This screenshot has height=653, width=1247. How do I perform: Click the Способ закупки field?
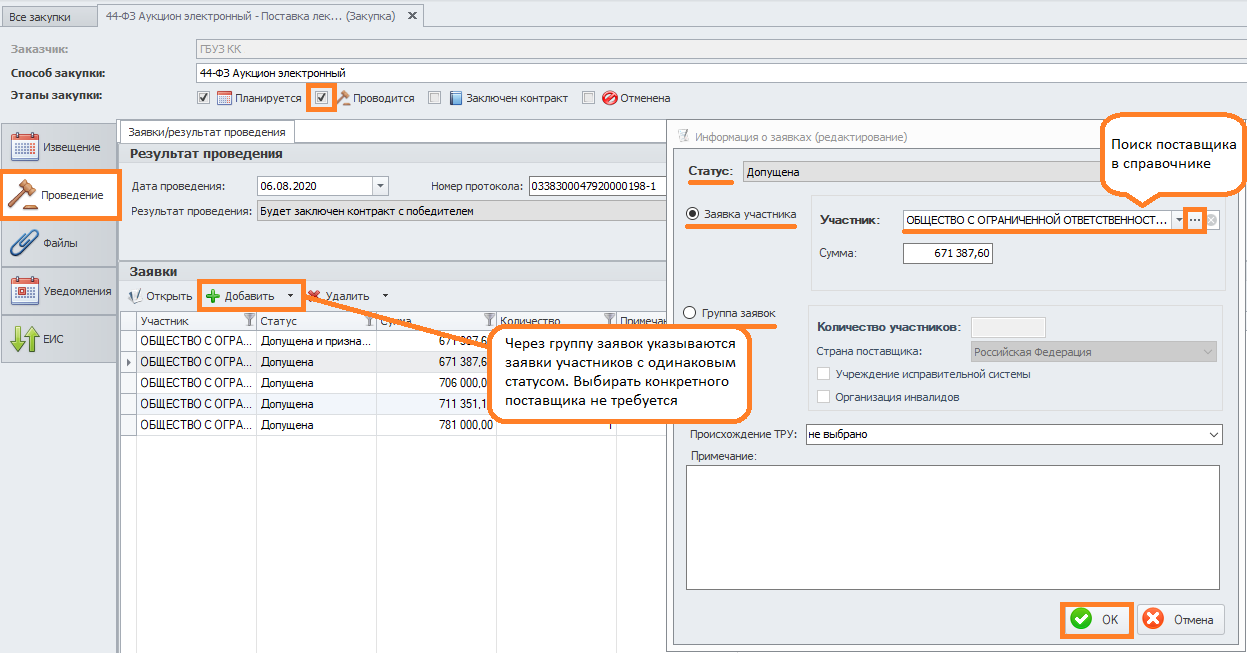coord(720,73)
